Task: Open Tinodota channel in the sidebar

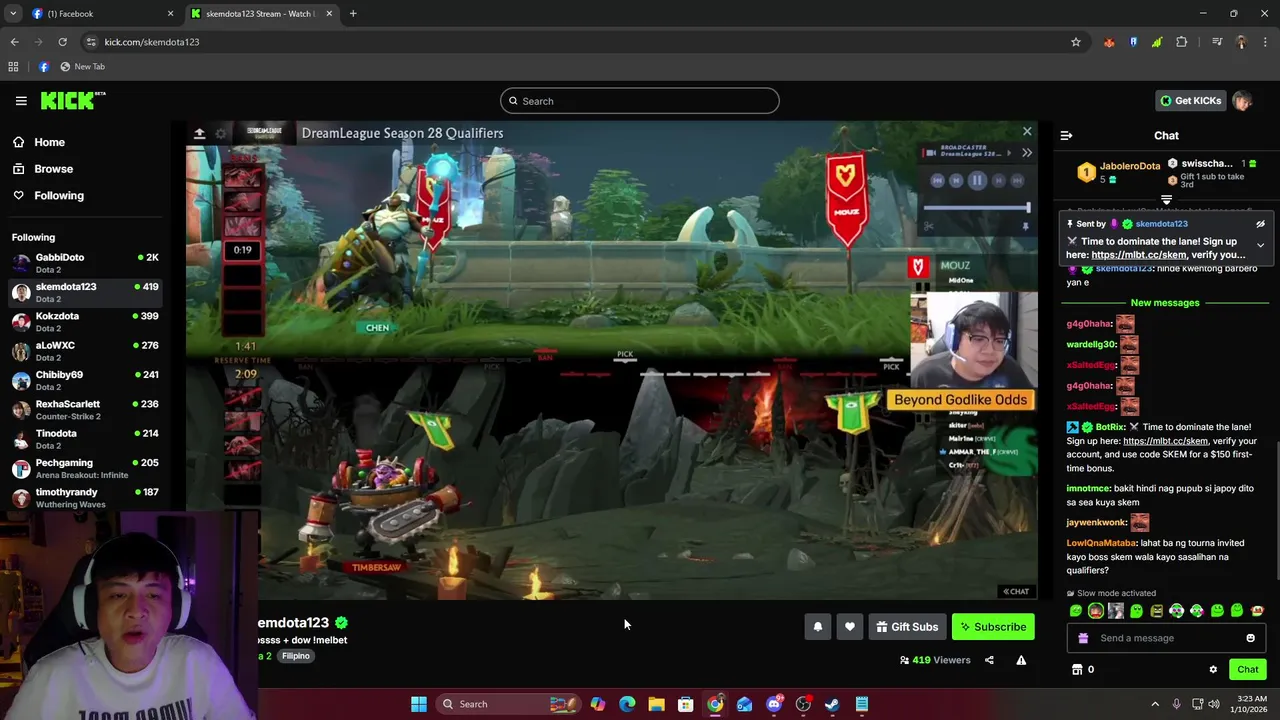Action: click(85, 440)
